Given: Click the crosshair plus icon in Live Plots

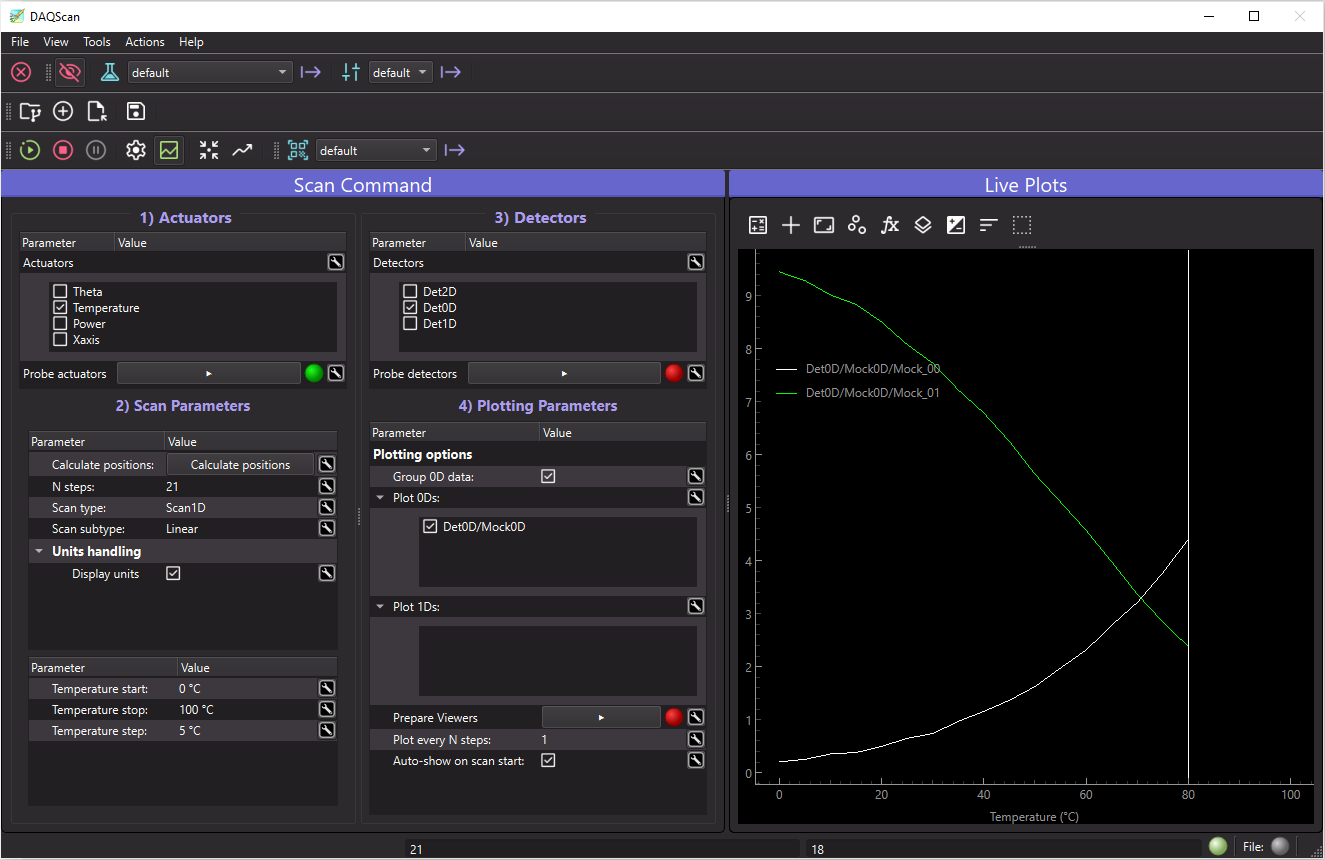Looking at the screenshot, I should pos(791,225).
